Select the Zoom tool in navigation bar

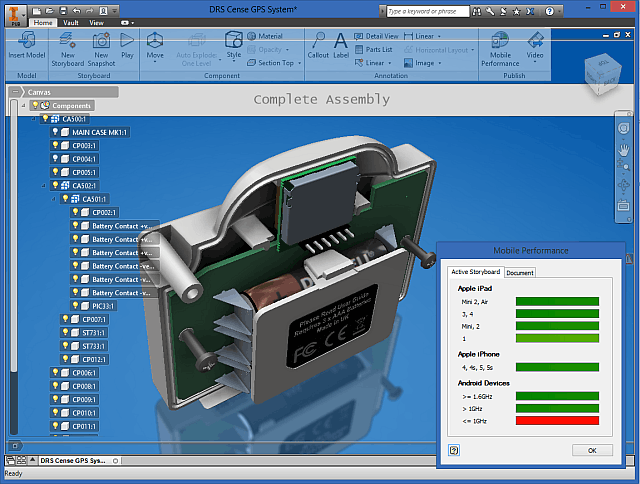point(623,167)
